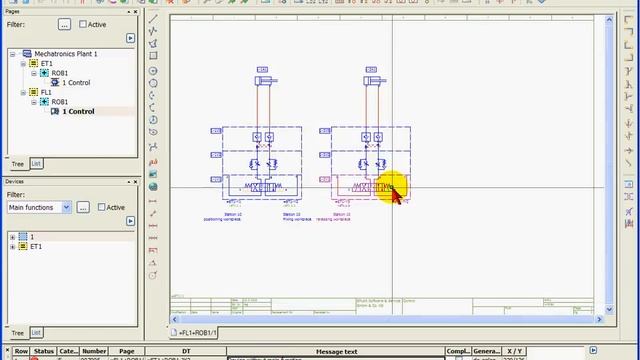Open the Main functions filter dropdown
The image size is (640, 360).
pos(66,207)
